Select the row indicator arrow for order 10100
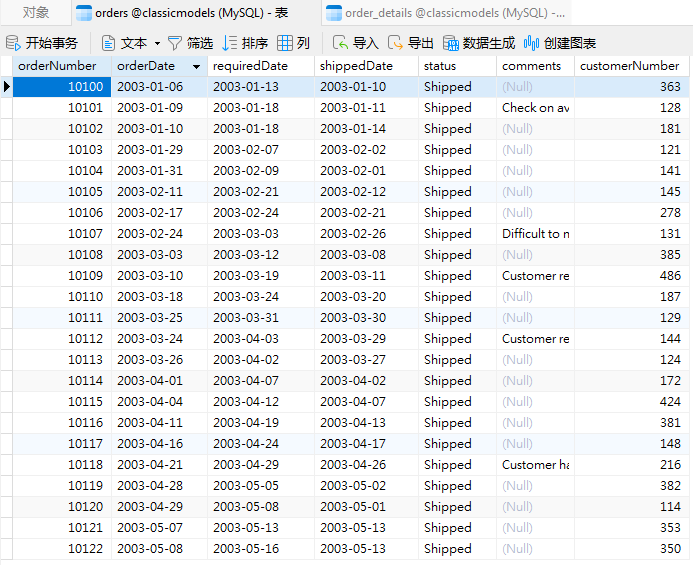This screenshot has height=565, width=693. tap(7, 87)
